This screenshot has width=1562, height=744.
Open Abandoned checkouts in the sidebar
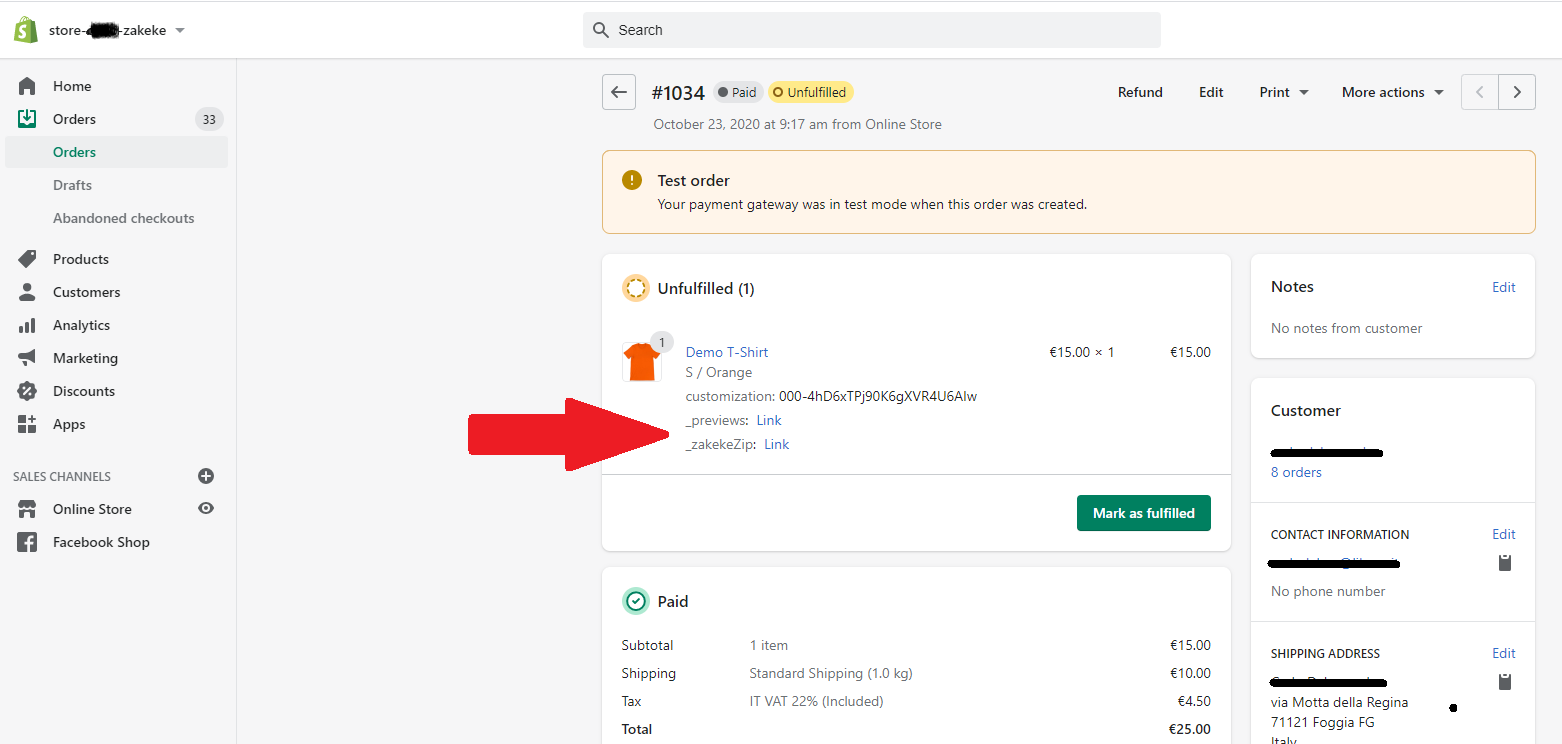click(124, 218)
